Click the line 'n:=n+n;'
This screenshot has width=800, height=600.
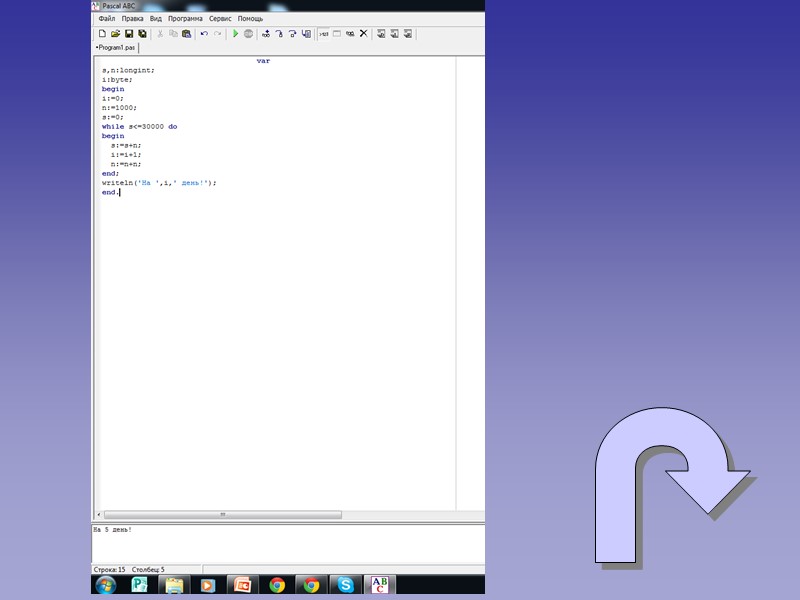126,164
